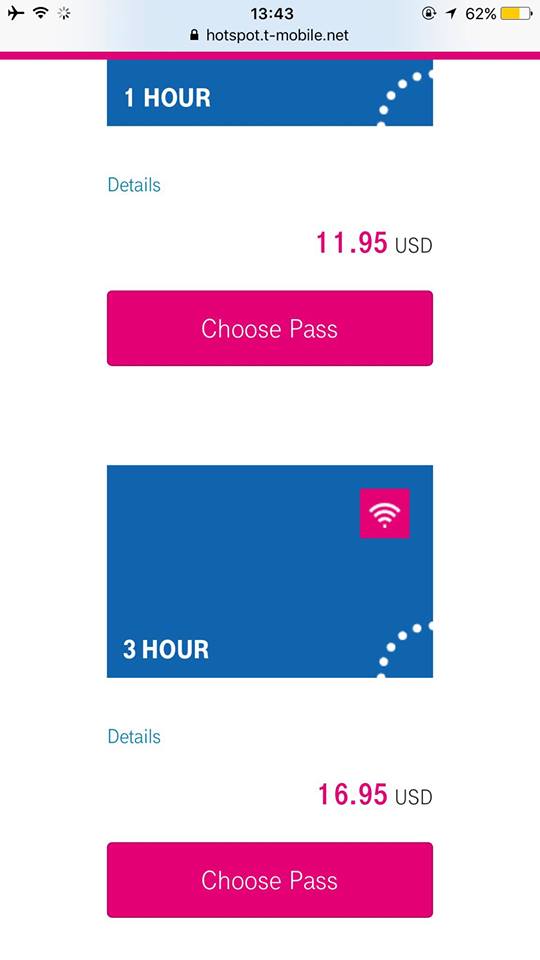
Task: Open Details link under 1 HOUR pass
Action: (x=134, y=185)
